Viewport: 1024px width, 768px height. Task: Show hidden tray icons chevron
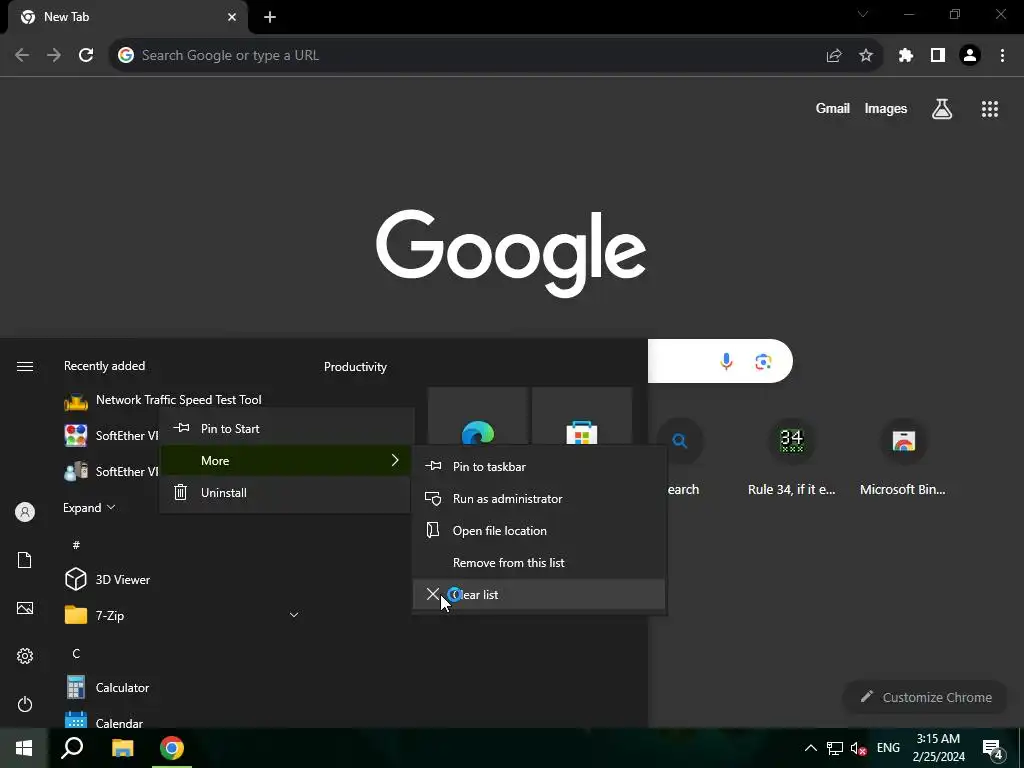coord(810,748)
